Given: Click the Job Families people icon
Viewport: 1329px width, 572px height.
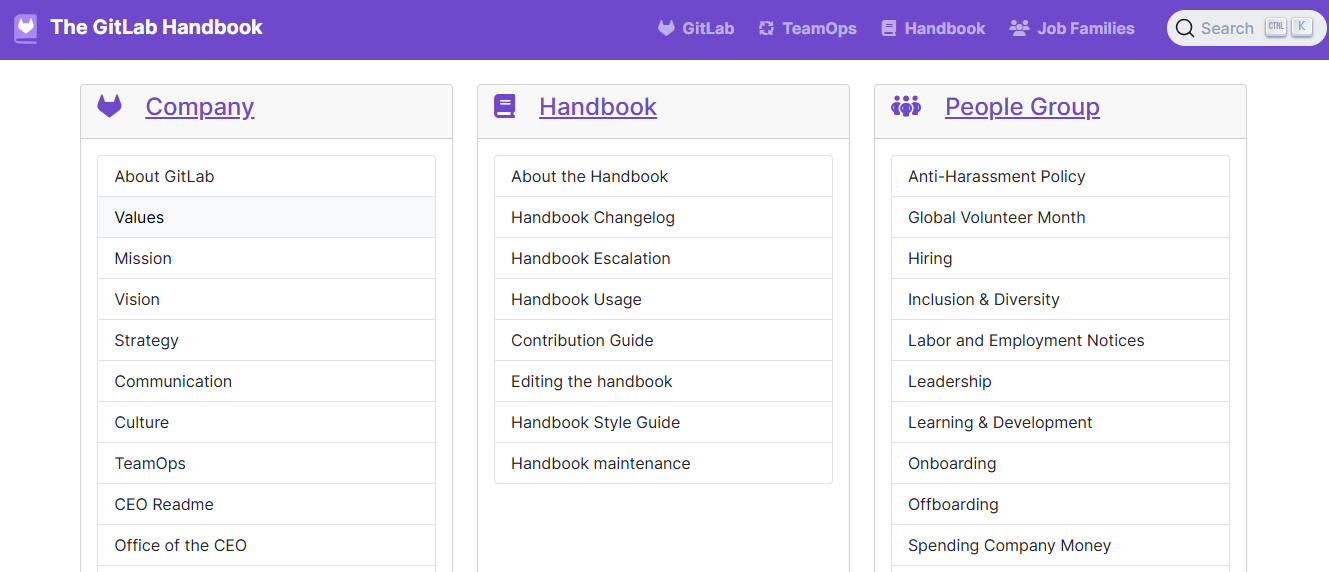Looking at the screenshot, I should point(1019,28).
